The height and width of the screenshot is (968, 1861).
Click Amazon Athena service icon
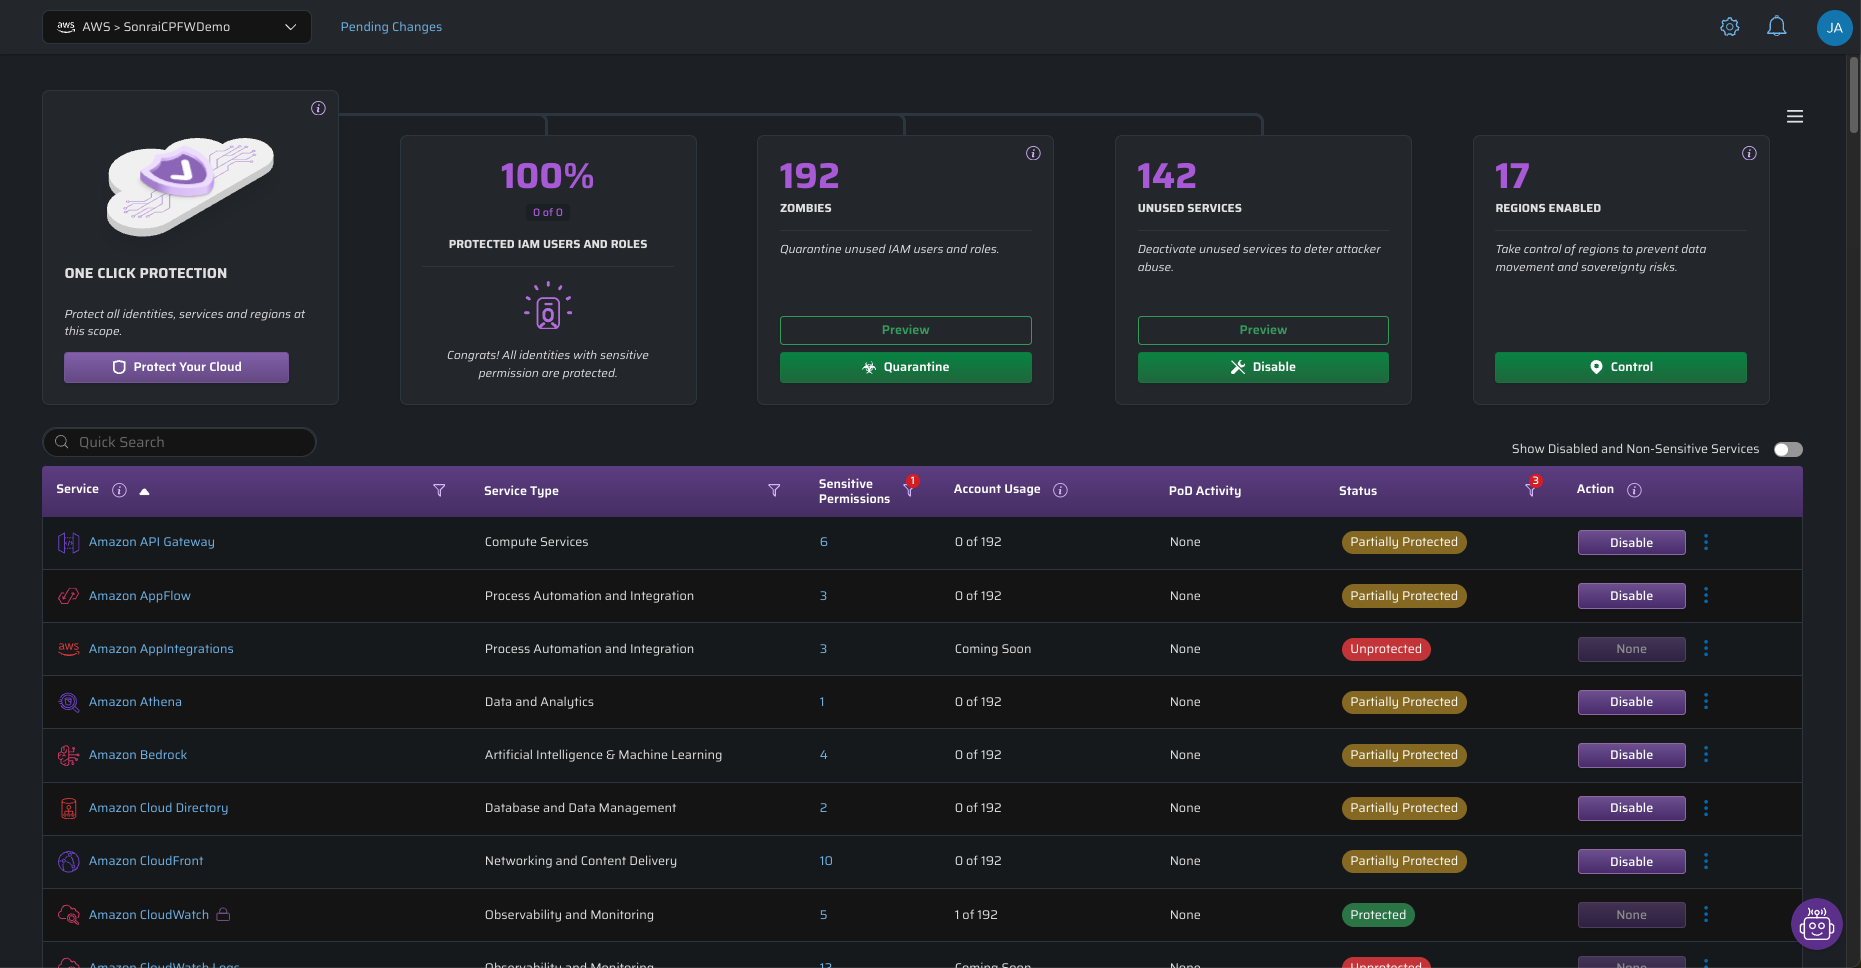[x=68, y=702]
